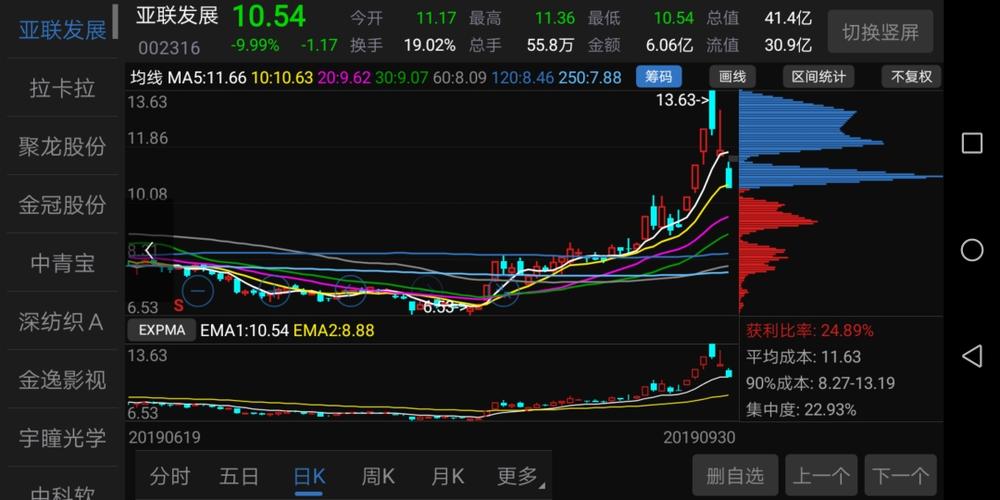Screen dimensions: 1000x500
Task: Click the 平均成本: 11.63 text
Action: 803,357
